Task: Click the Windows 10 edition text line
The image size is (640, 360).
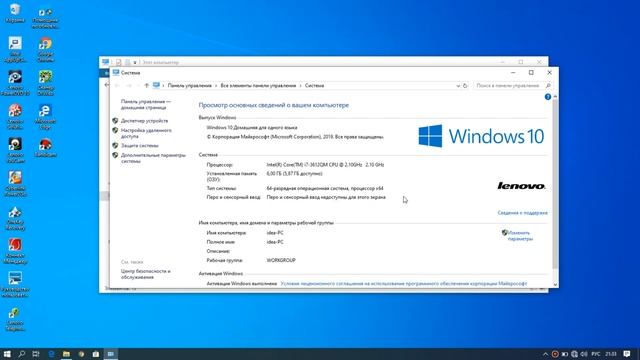Action: [252, 127]
